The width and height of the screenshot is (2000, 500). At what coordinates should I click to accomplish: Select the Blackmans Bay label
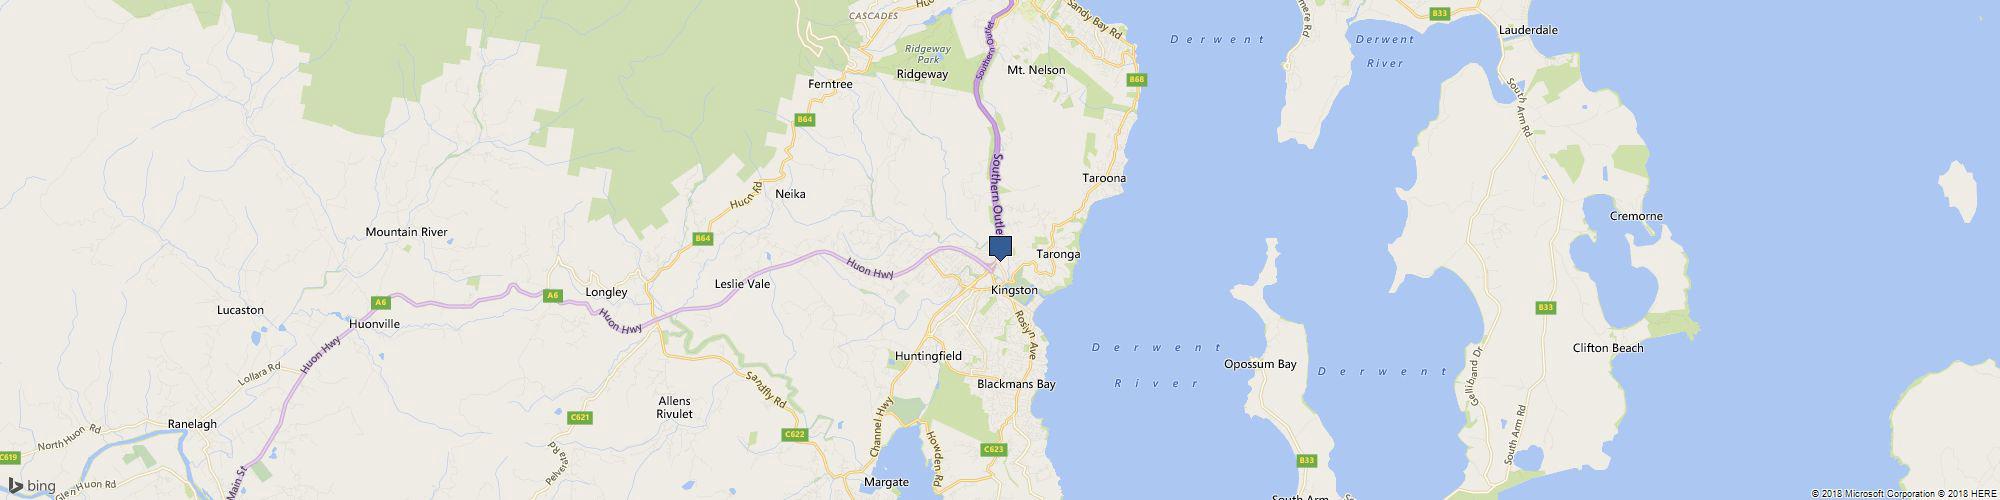[x=1016, y=384]
